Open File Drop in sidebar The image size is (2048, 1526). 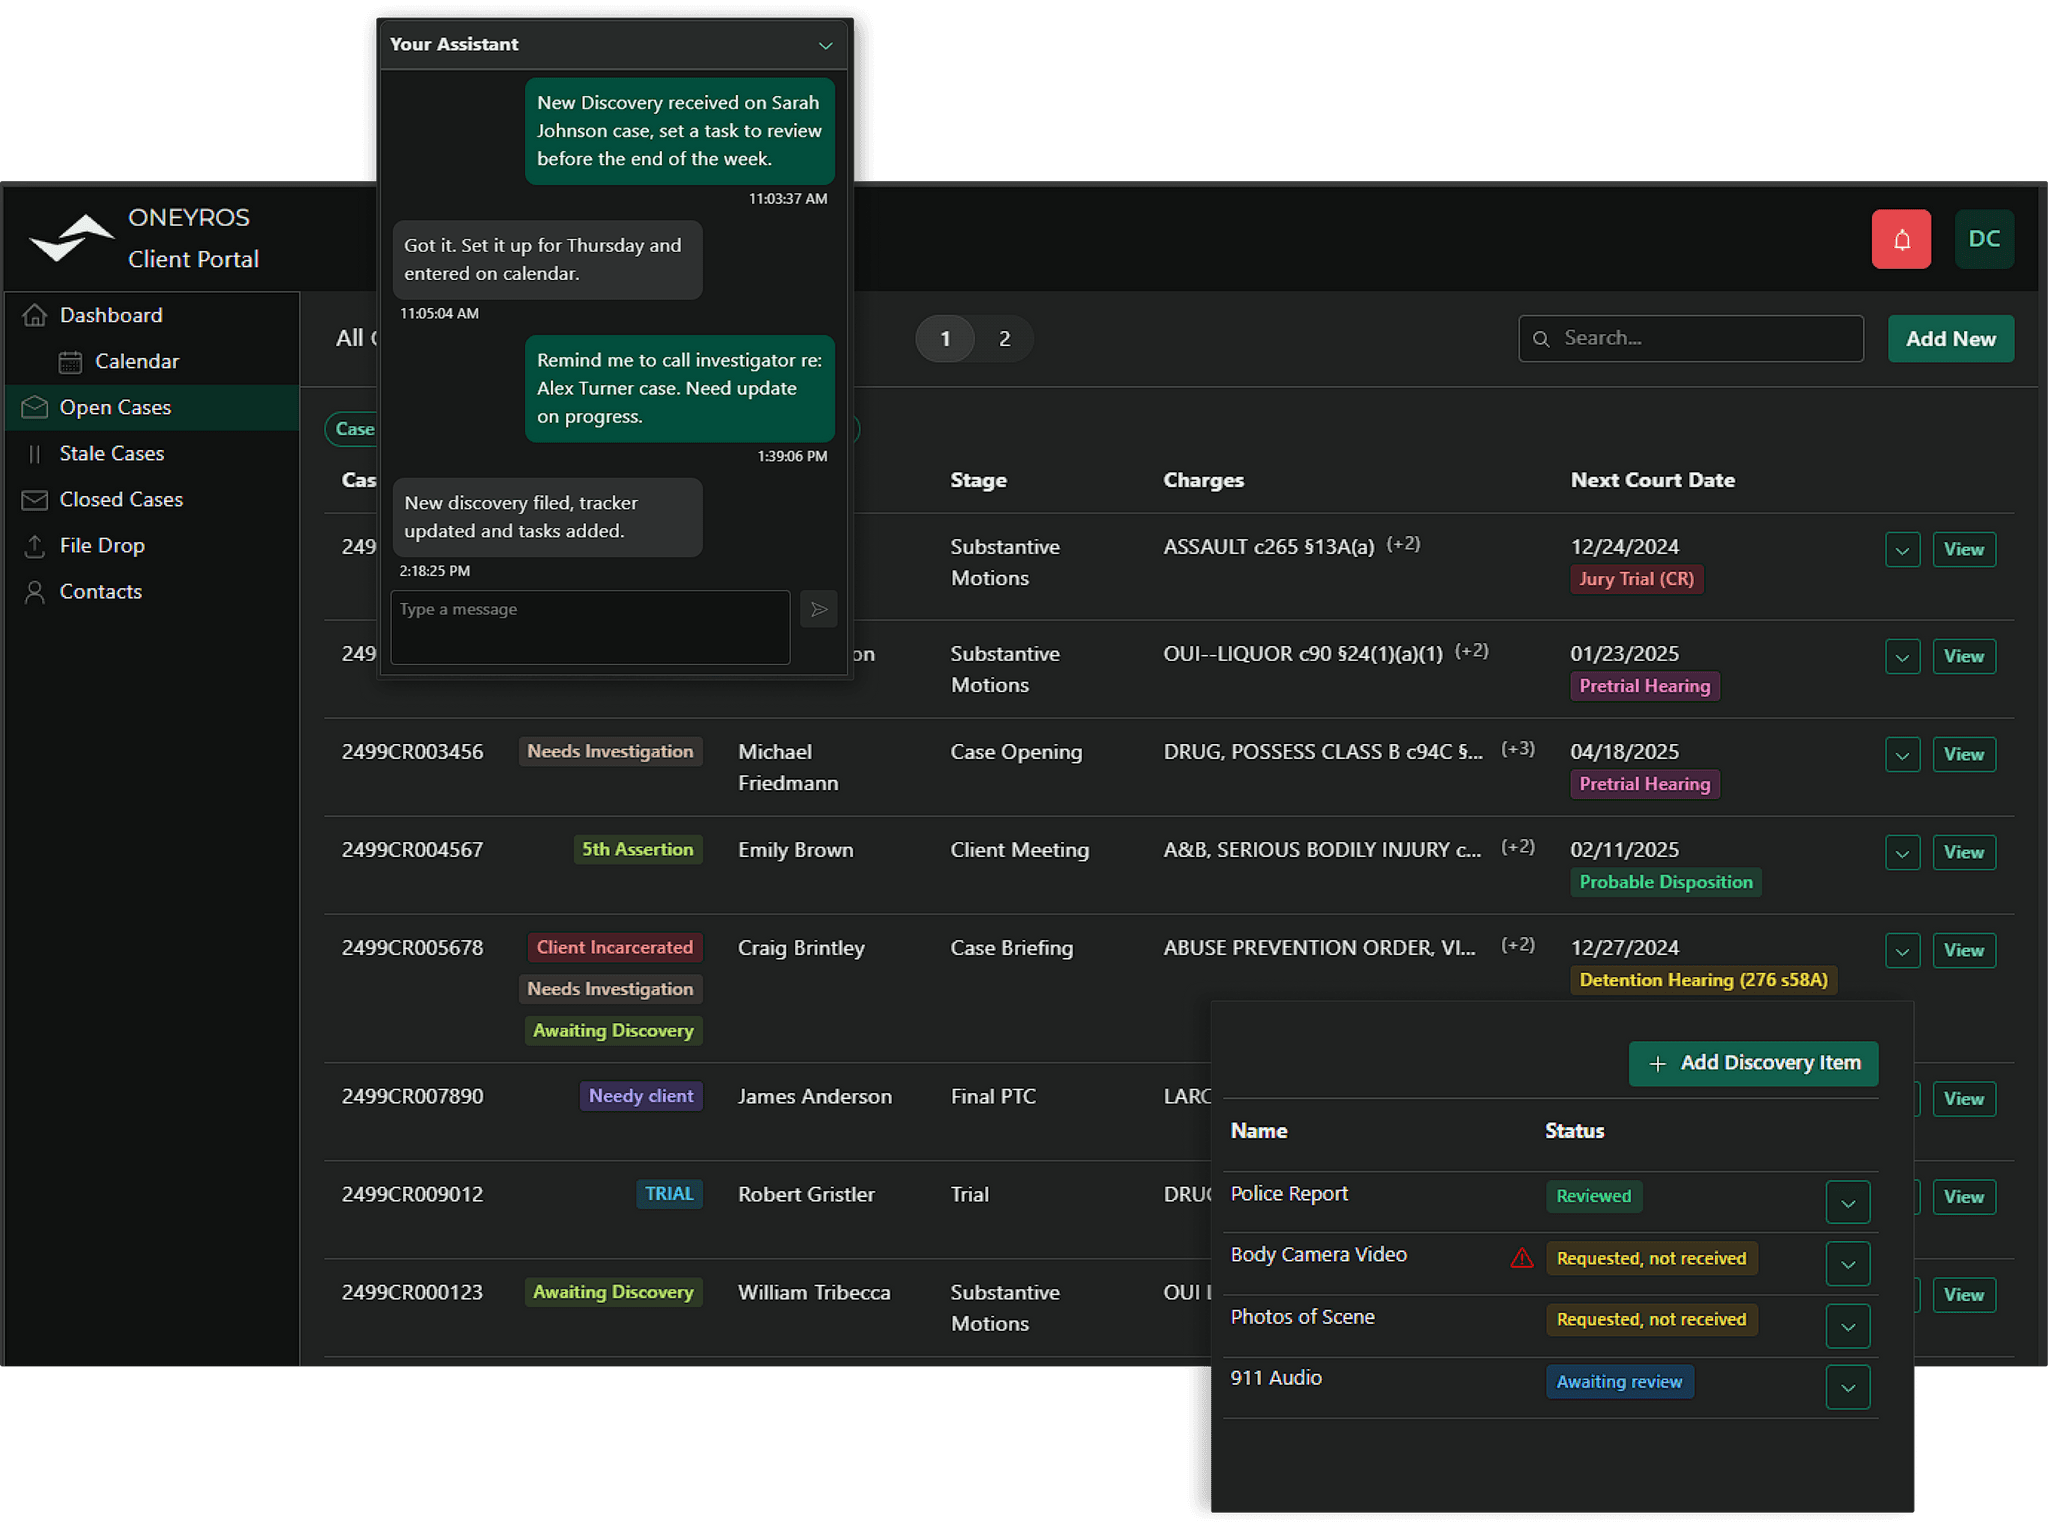click(x=152, y=546)
